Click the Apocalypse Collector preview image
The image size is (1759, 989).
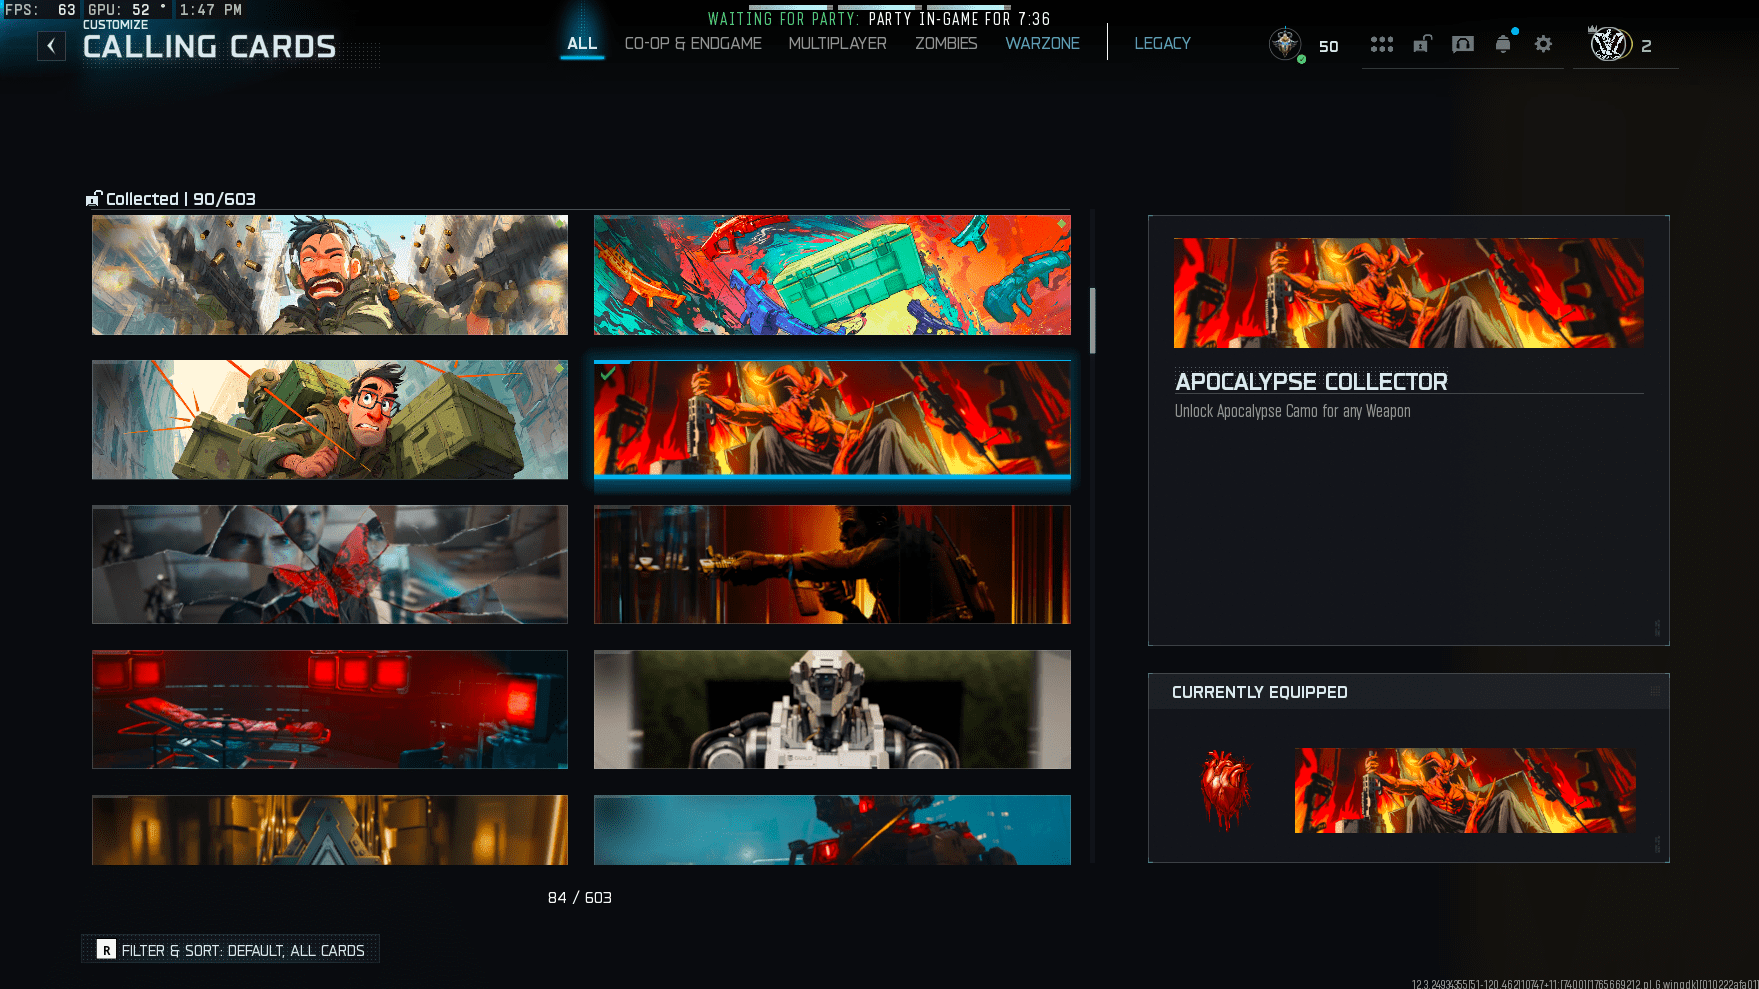(x=1408, y=293)
